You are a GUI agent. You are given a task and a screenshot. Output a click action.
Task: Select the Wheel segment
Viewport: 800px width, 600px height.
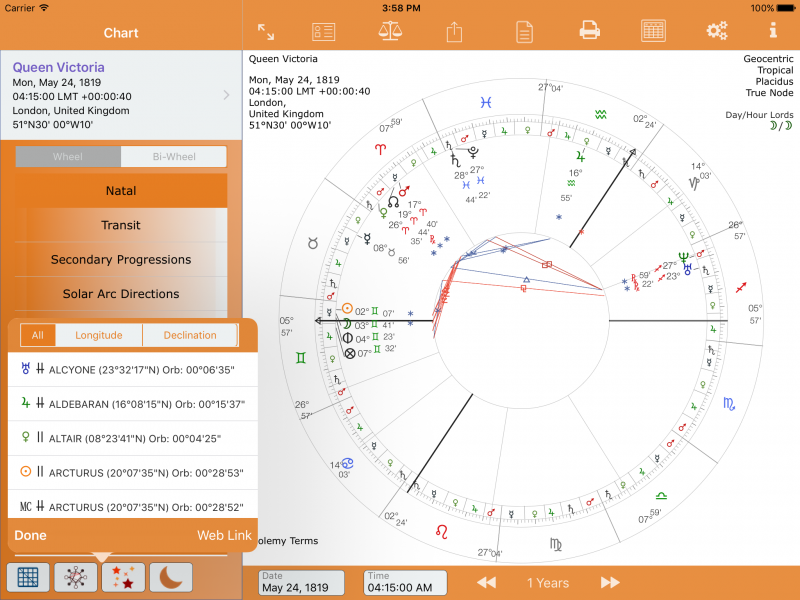[x=68, y=157]
